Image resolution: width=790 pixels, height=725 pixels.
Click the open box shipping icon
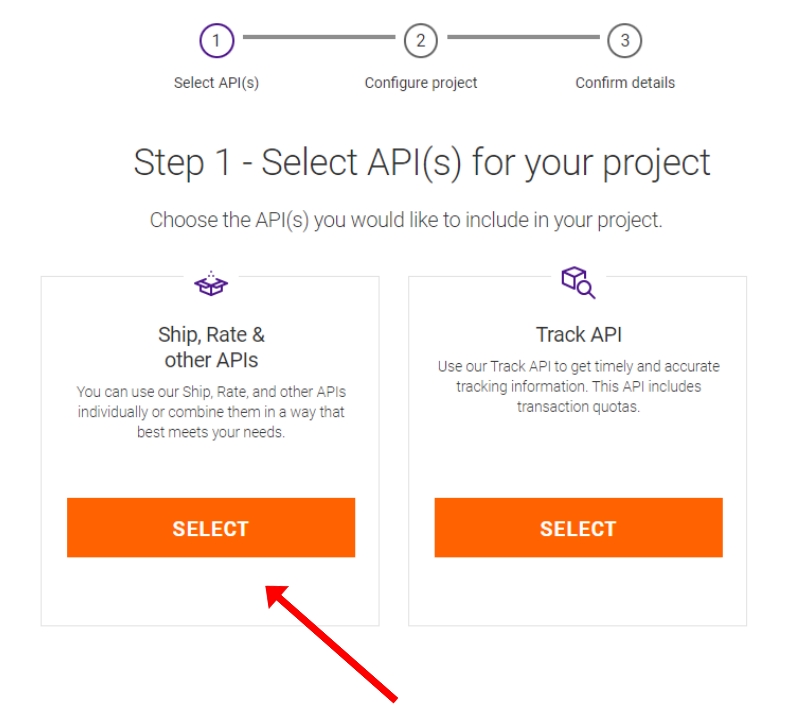click(x=211, y=285)
